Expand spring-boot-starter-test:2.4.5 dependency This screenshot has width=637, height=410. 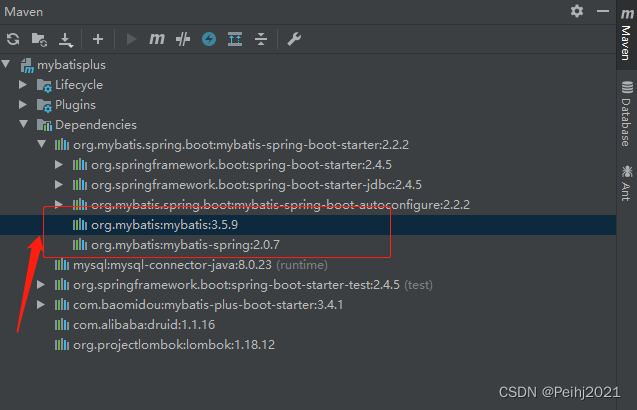pos(41,284)
